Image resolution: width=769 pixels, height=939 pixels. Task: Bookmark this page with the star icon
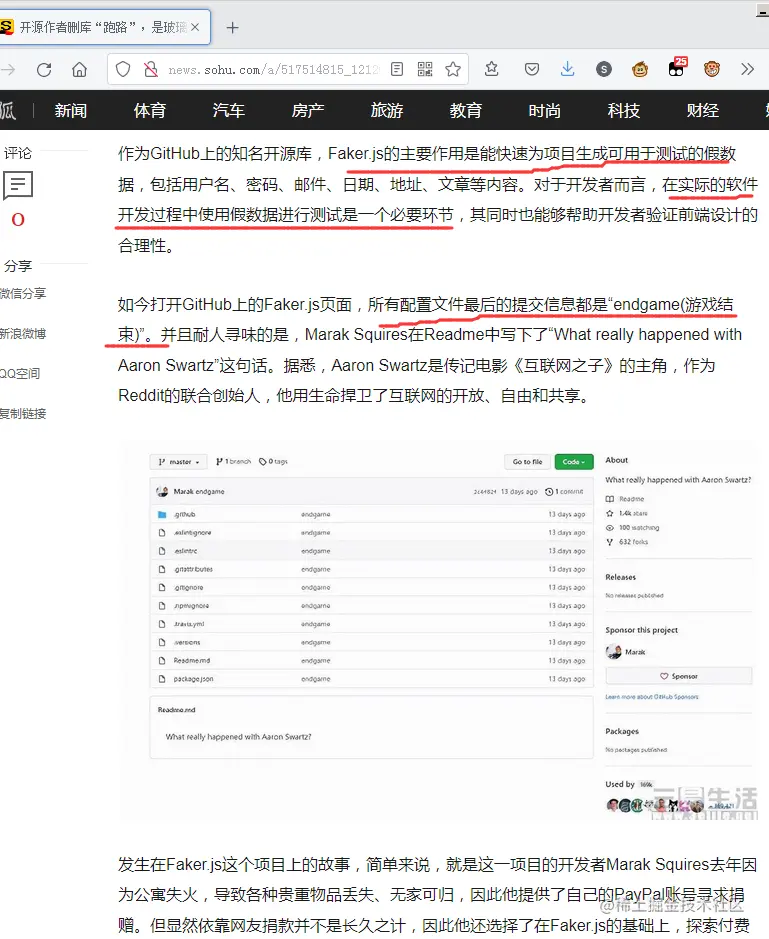click(453, 69)
